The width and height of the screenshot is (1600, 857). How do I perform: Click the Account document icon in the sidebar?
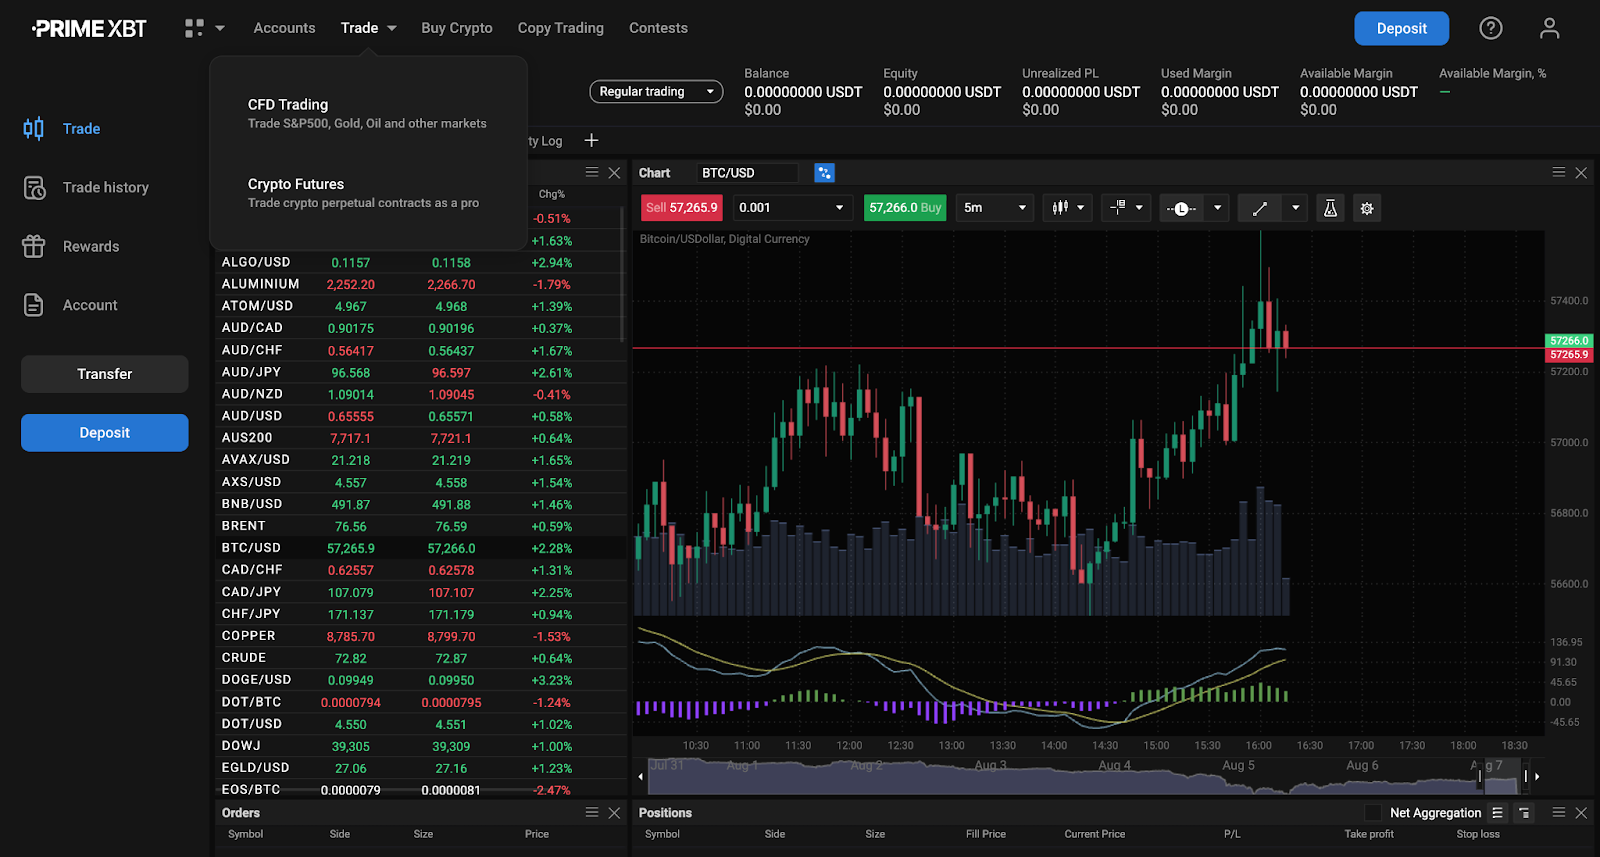[34, 305]
